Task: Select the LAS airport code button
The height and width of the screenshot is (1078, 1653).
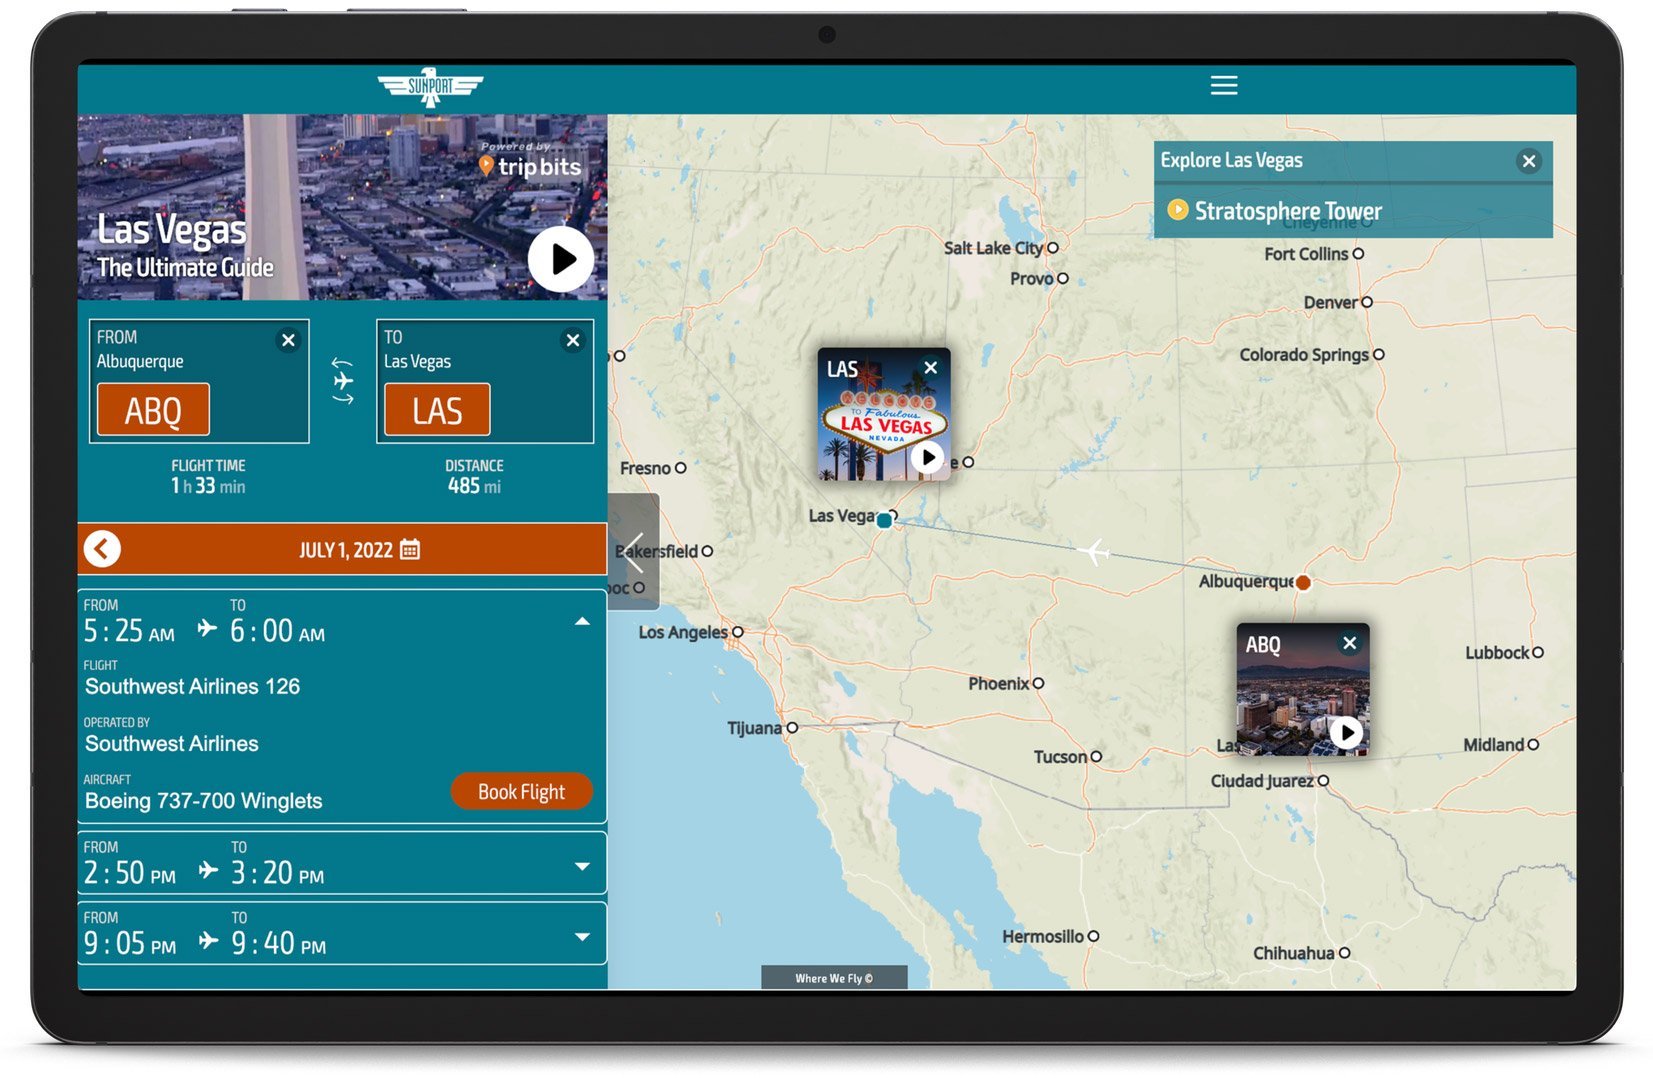Action: point(437,410)
